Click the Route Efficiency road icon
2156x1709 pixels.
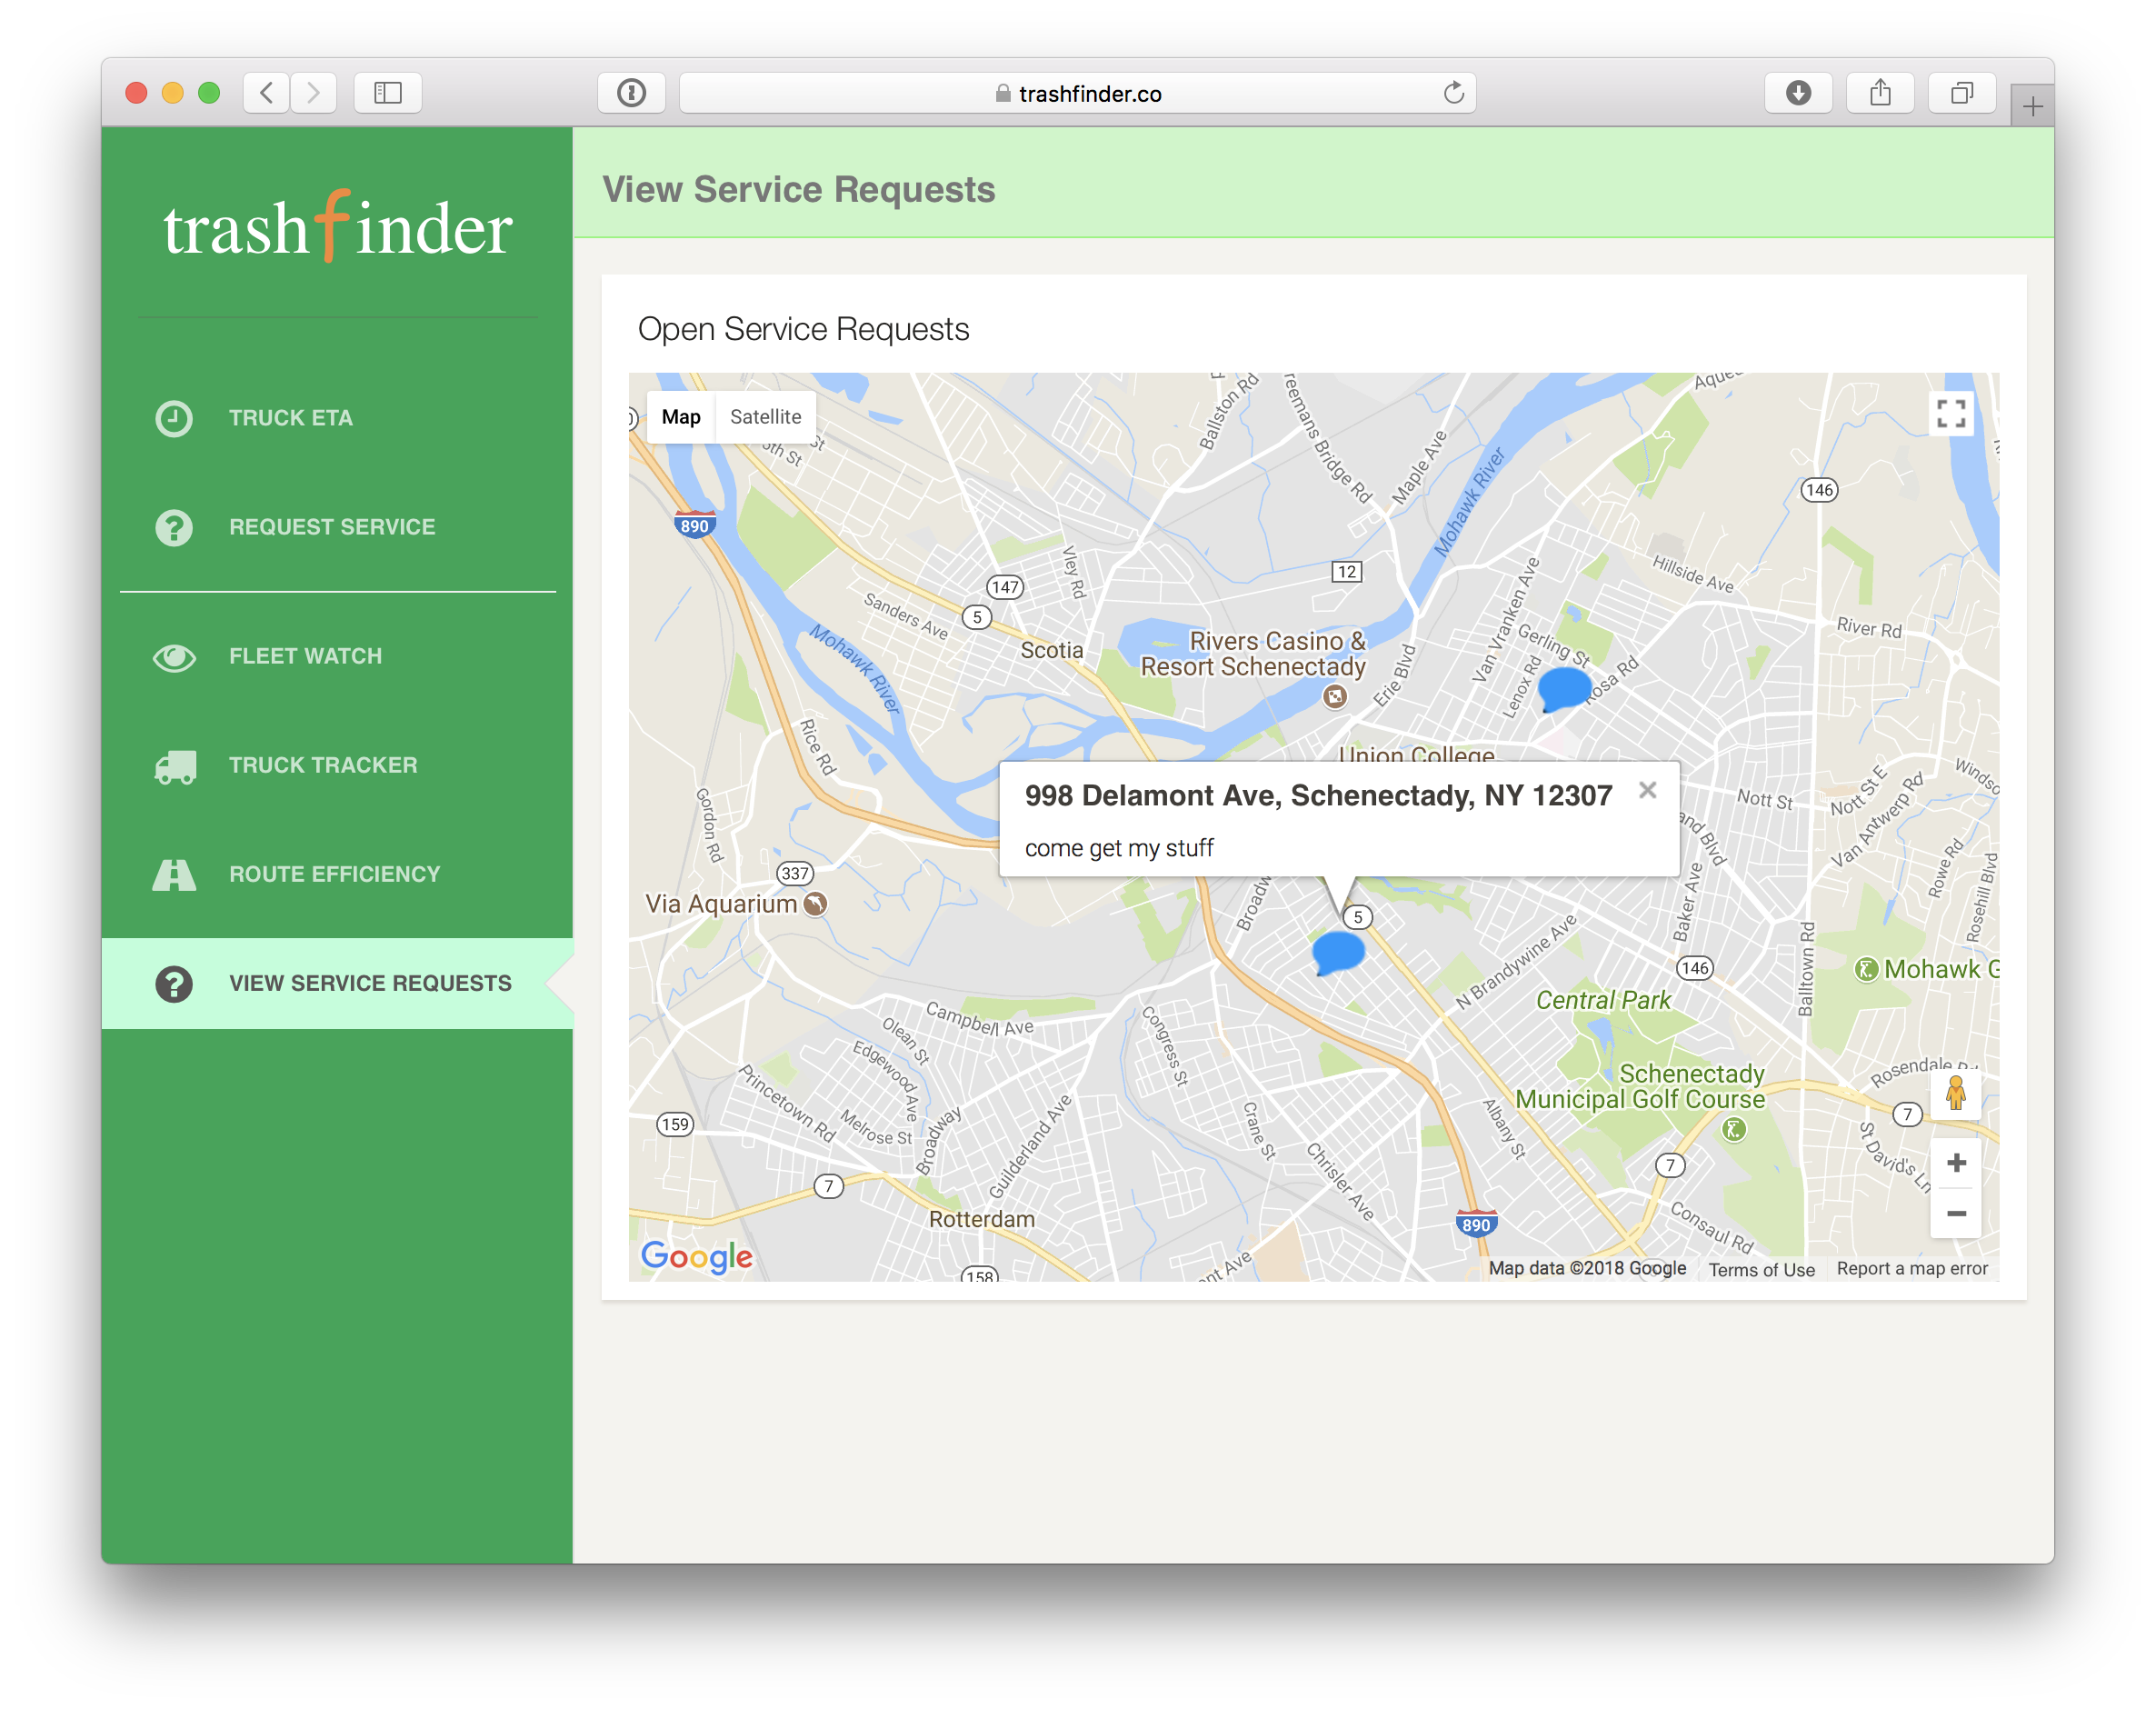coord(174,875)
